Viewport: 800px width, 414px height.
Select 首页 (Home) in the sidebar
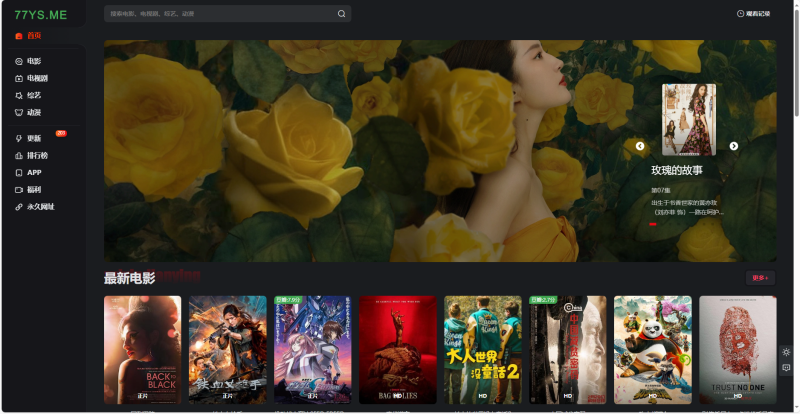pos(33,35)
